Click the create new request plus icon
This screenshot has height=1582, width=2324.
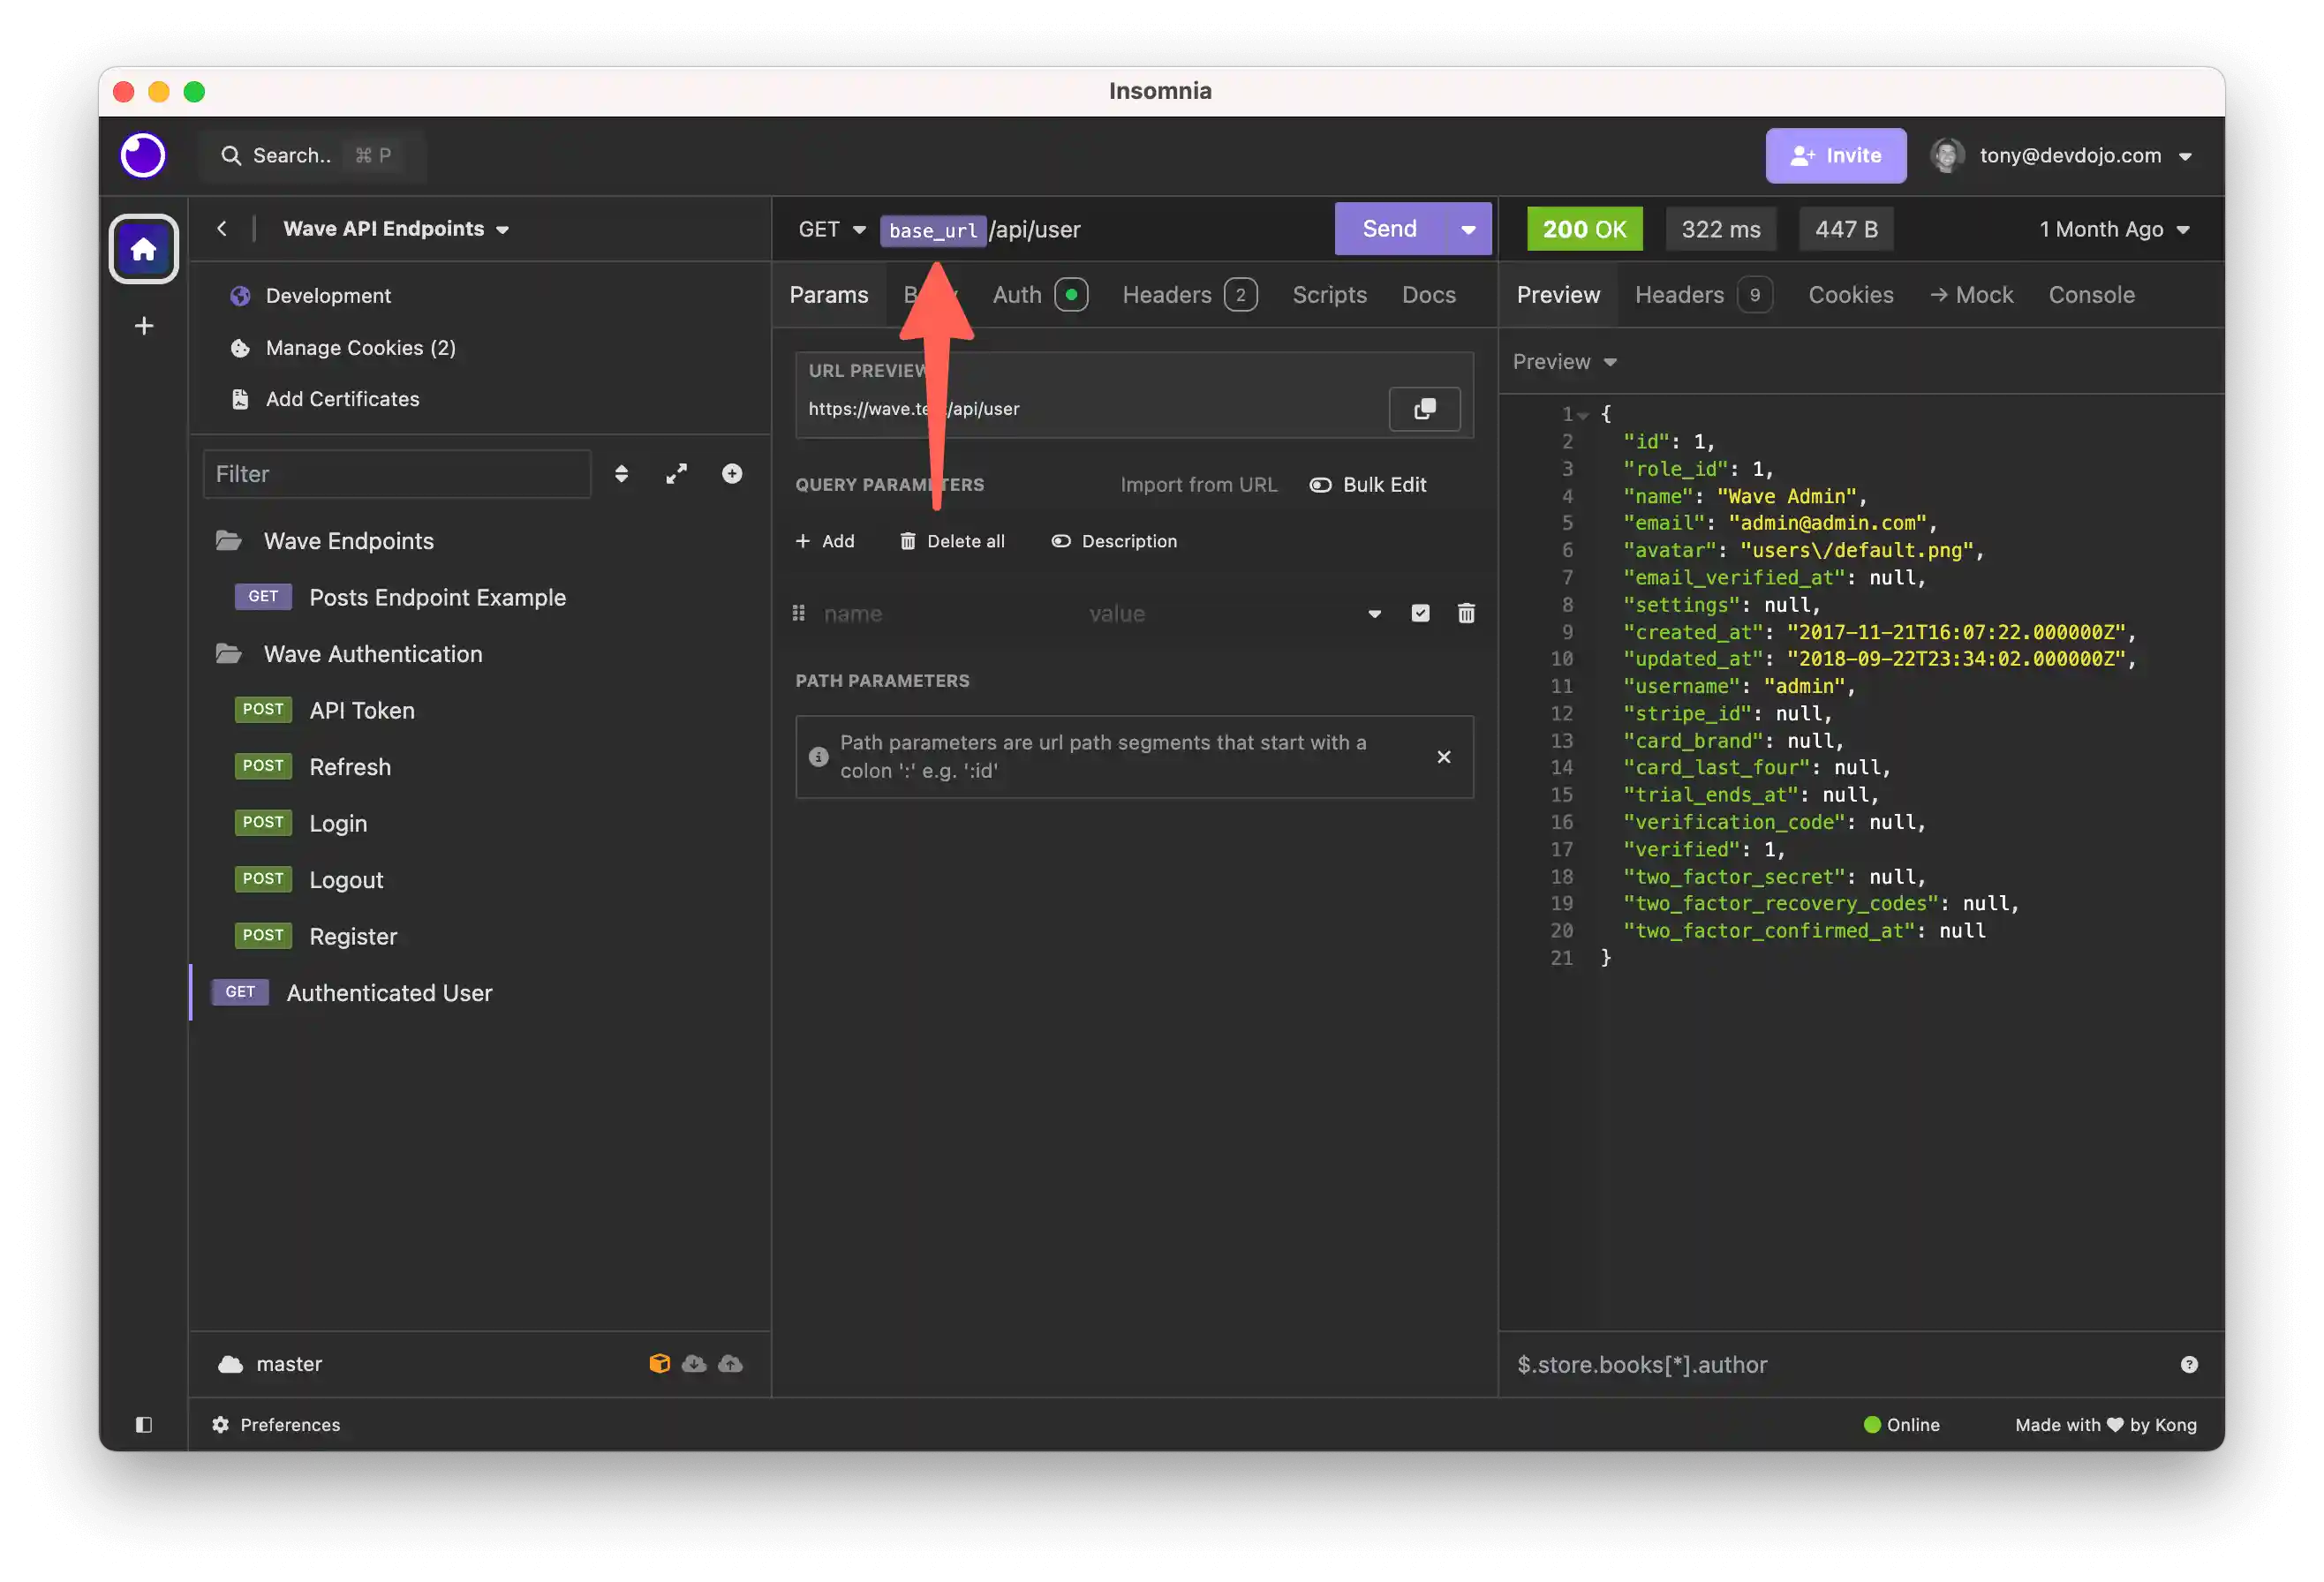(x=732, y=474)
